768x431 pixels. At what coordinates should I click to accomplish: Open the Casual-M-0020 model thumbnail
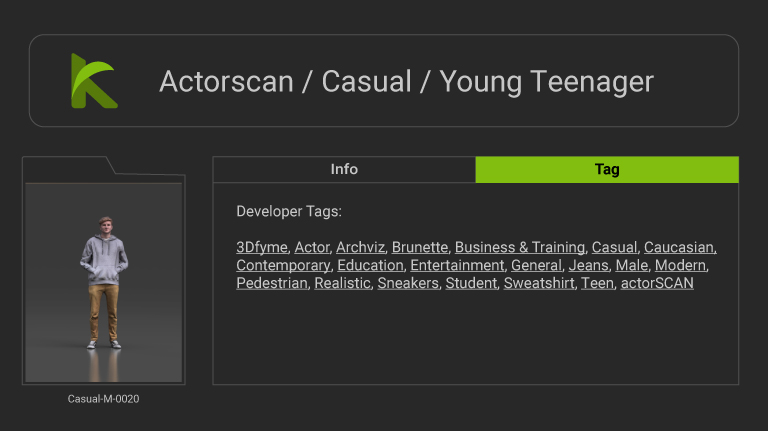103,282
